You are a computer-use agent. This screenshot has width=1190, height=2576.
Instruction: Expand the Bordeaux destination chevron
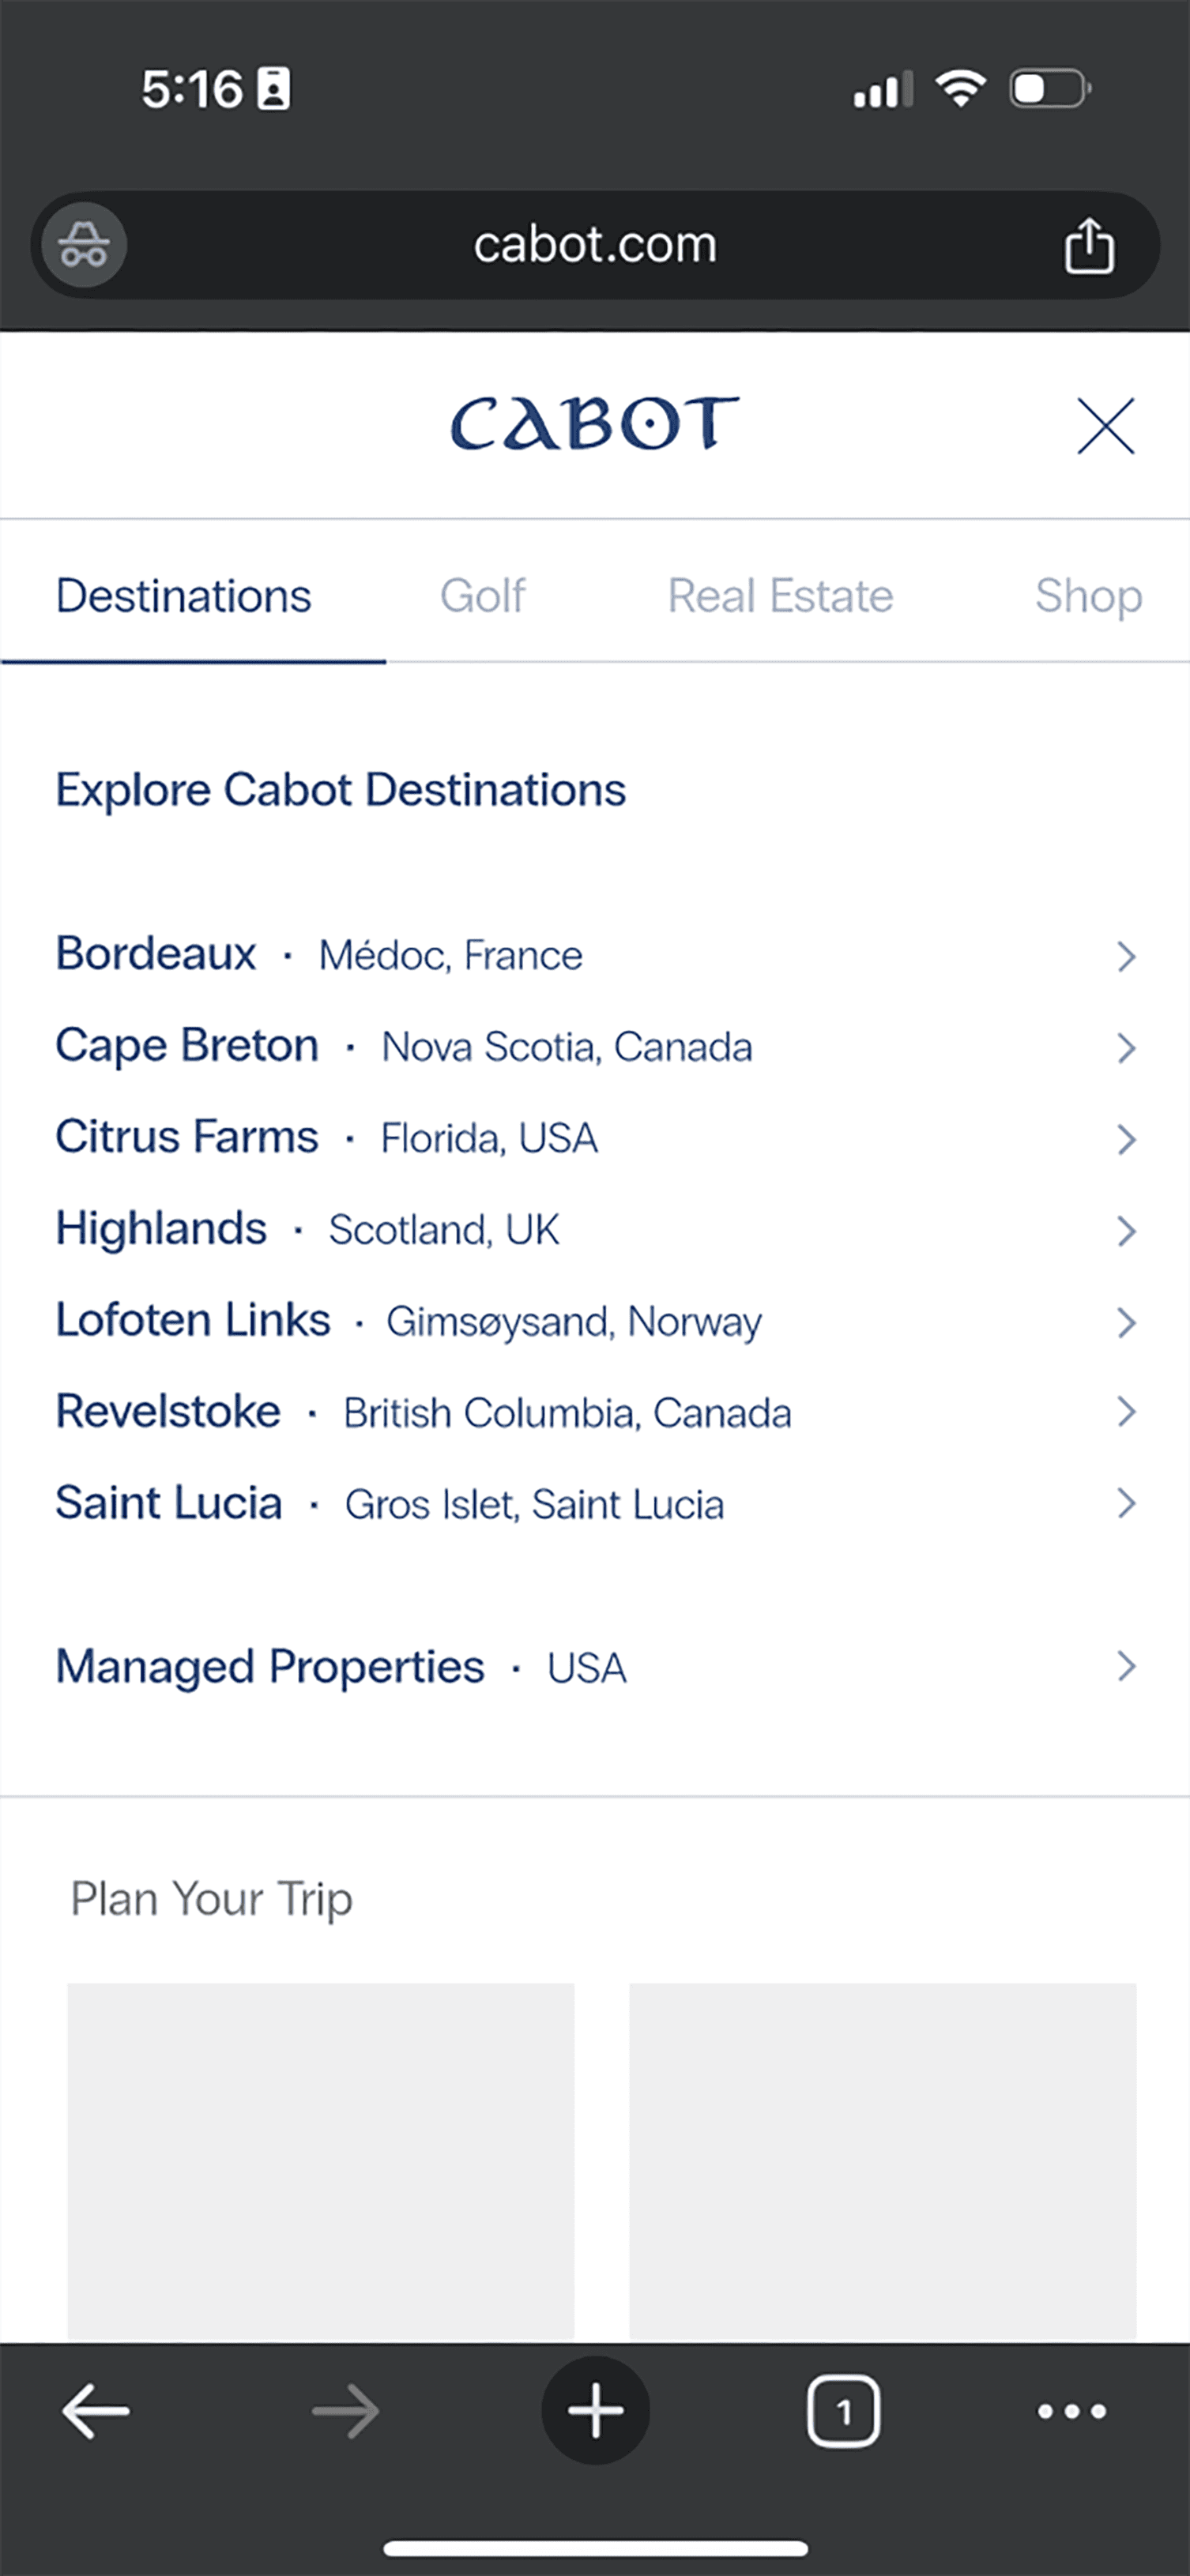pos(1126,957)
